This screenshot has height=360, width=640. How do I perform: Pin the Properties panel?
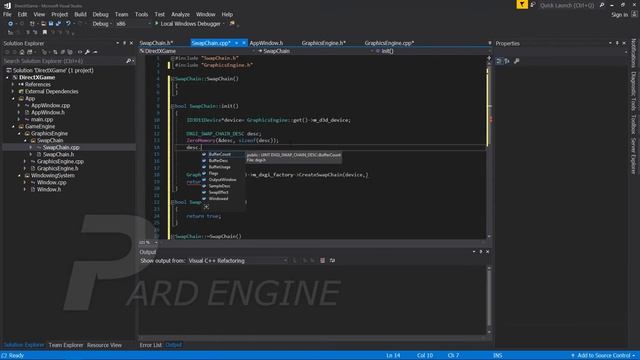click(617, 43)
